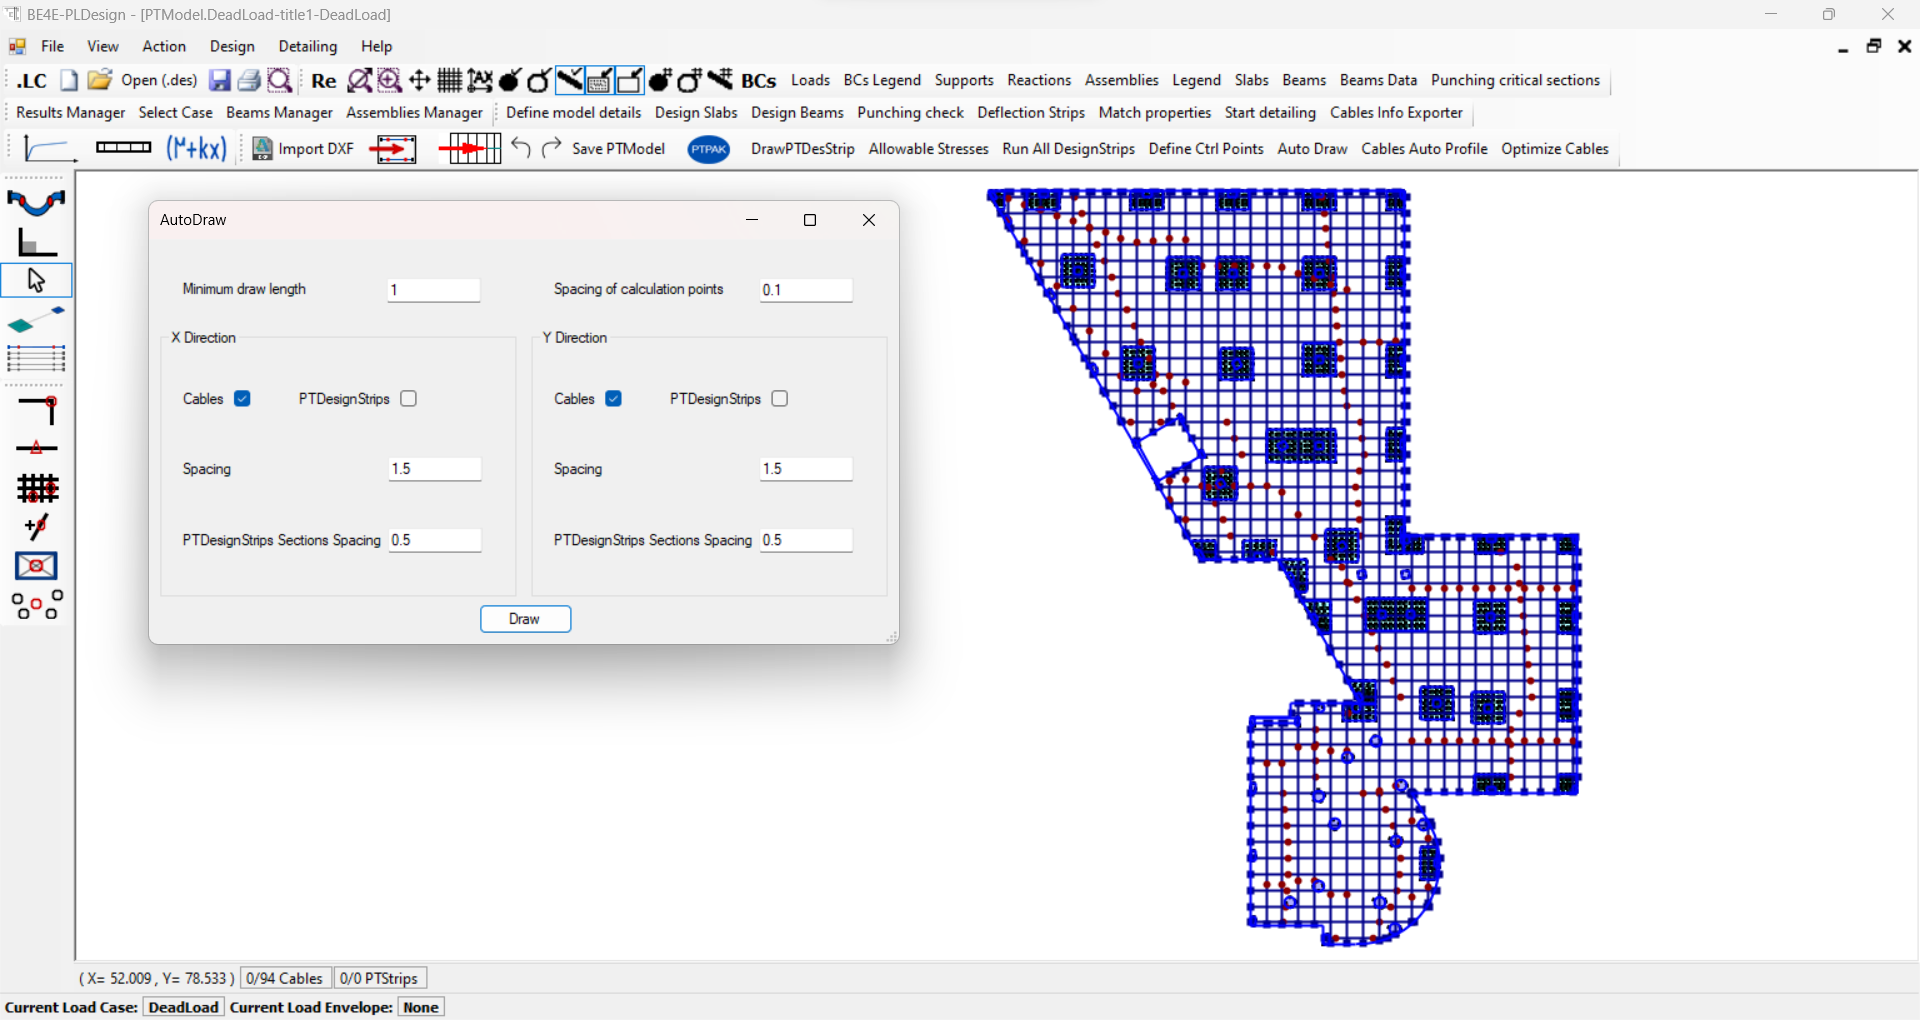
Task: Open Results Manager
Action: (70, 113)
